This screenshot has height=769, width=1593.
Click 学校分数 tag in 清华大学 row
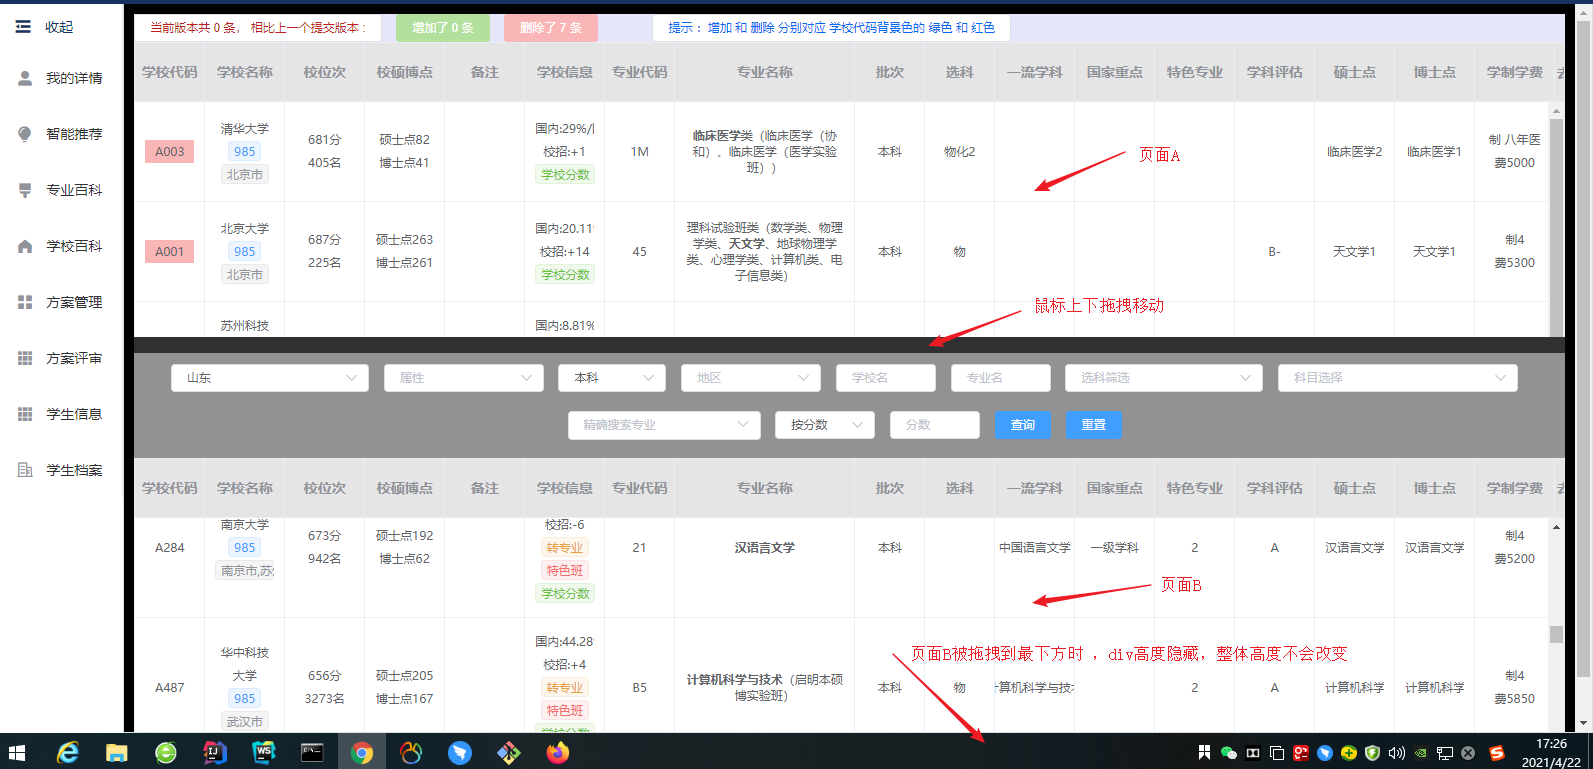click(565, 175)
